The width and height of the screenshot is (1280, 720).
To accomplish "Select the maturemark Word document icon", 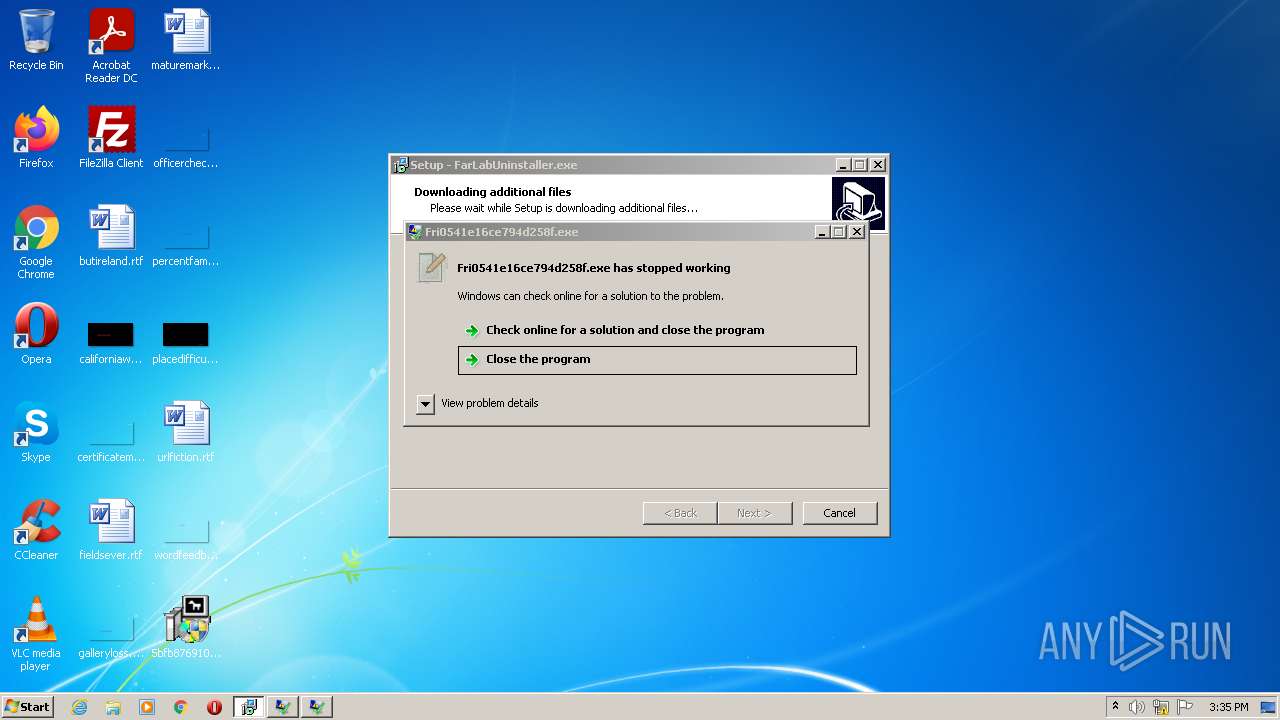I will 186,40.
